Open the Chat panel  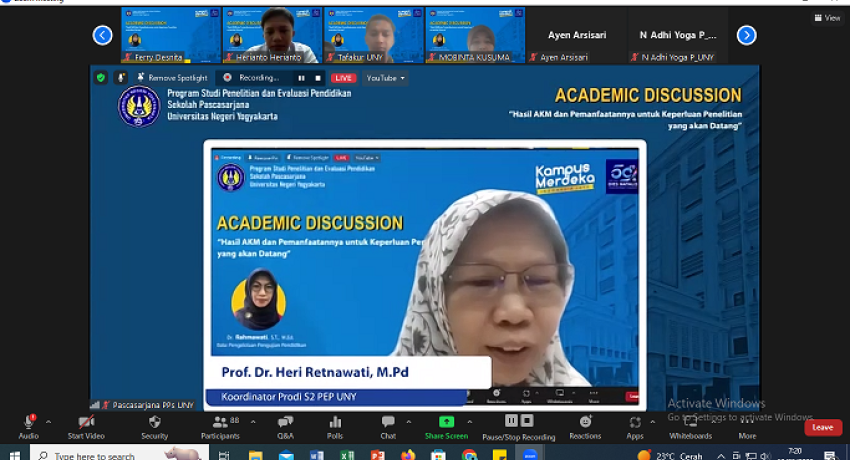pyautogui.click(x=388, y=426)
